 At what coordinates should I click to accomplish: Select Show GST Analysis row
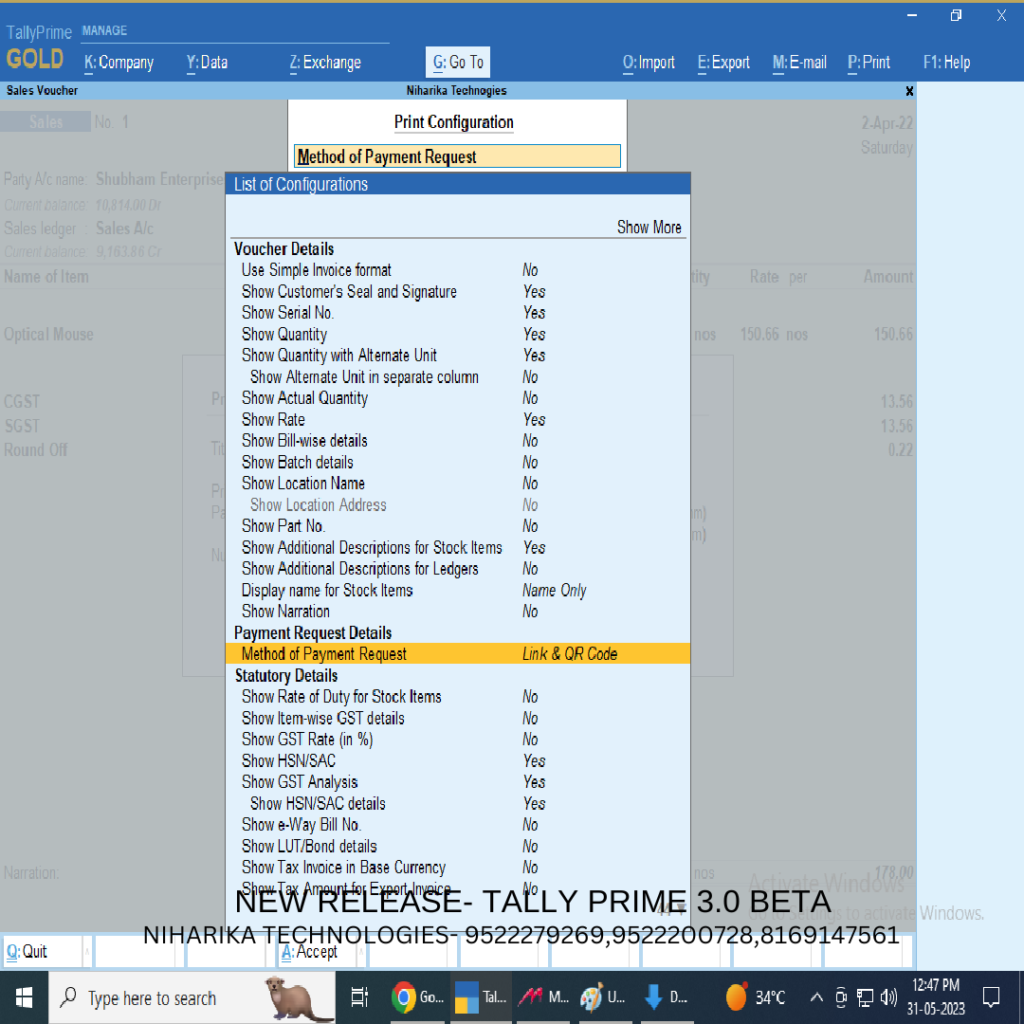pyautogui.click(x=457, y=782)
